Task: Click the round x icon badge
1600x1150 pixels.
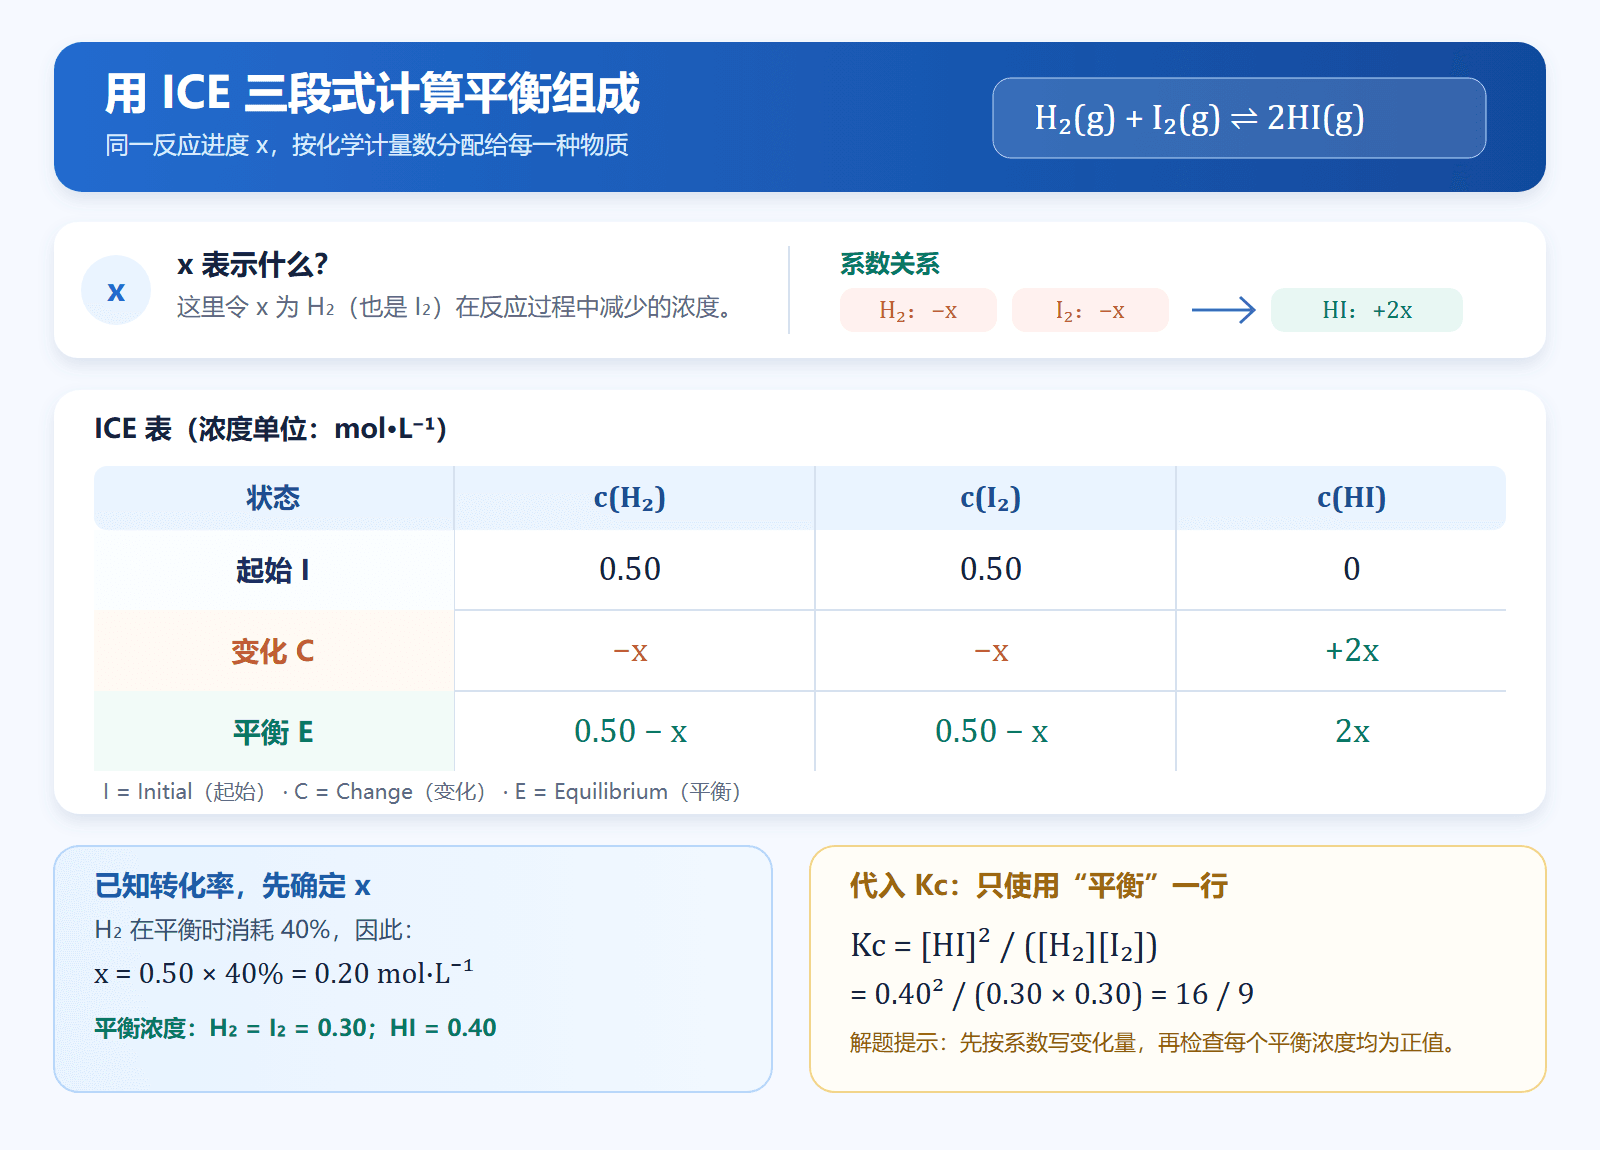Action: pos(116,290)
